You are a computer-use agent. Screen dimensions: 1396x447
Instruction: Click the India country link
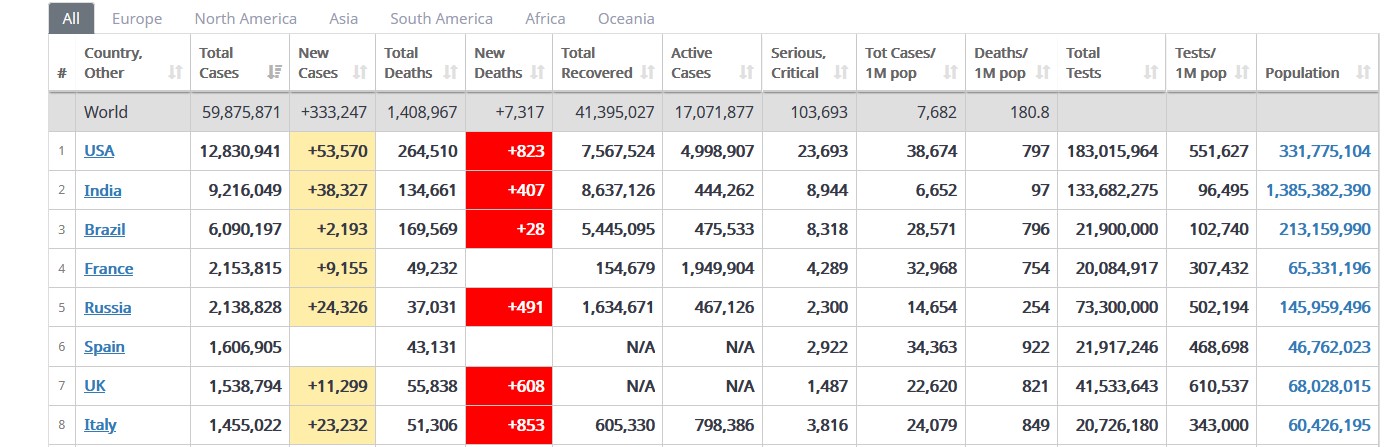click(102, 190)
